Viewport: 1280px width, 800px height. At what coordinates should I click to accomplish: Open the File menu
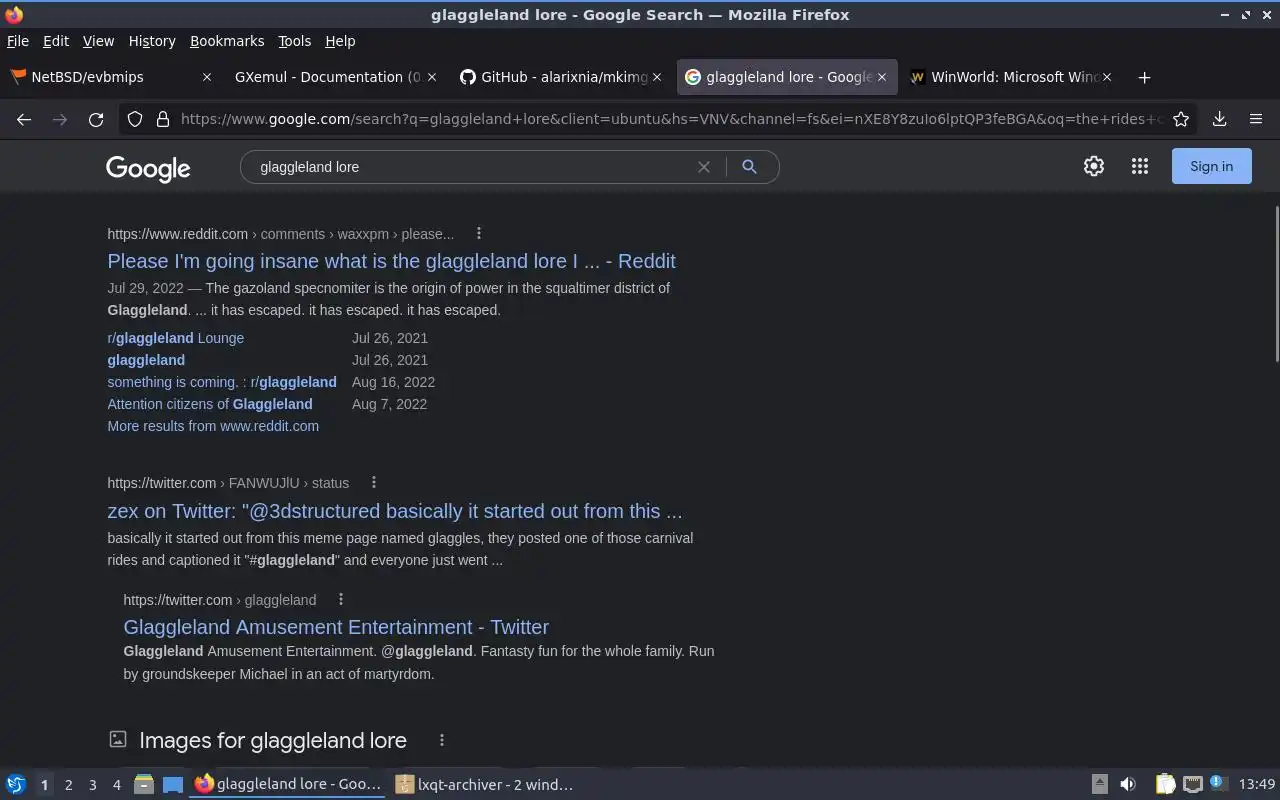[17, 41]
